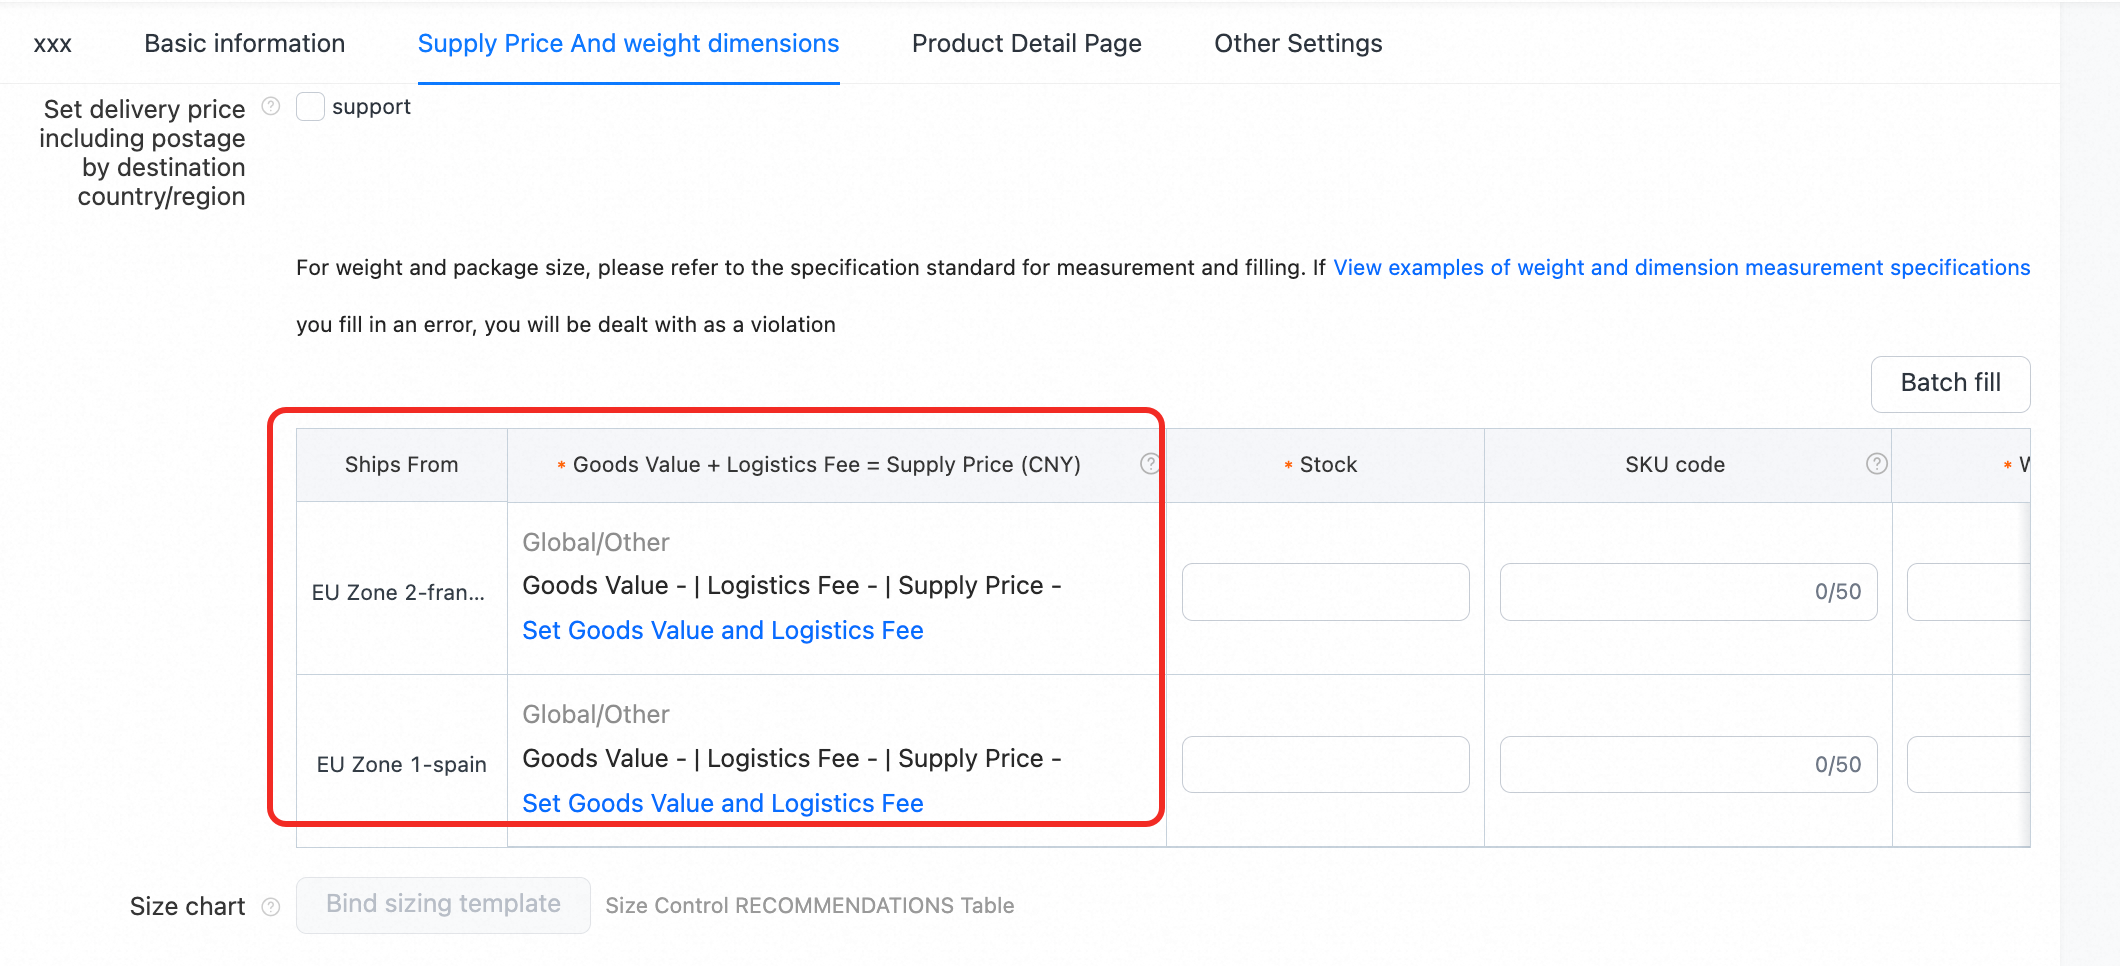Click help icon in Supply Price column header
Screen dimensions: 2120x966
(x=1150, y=464)
